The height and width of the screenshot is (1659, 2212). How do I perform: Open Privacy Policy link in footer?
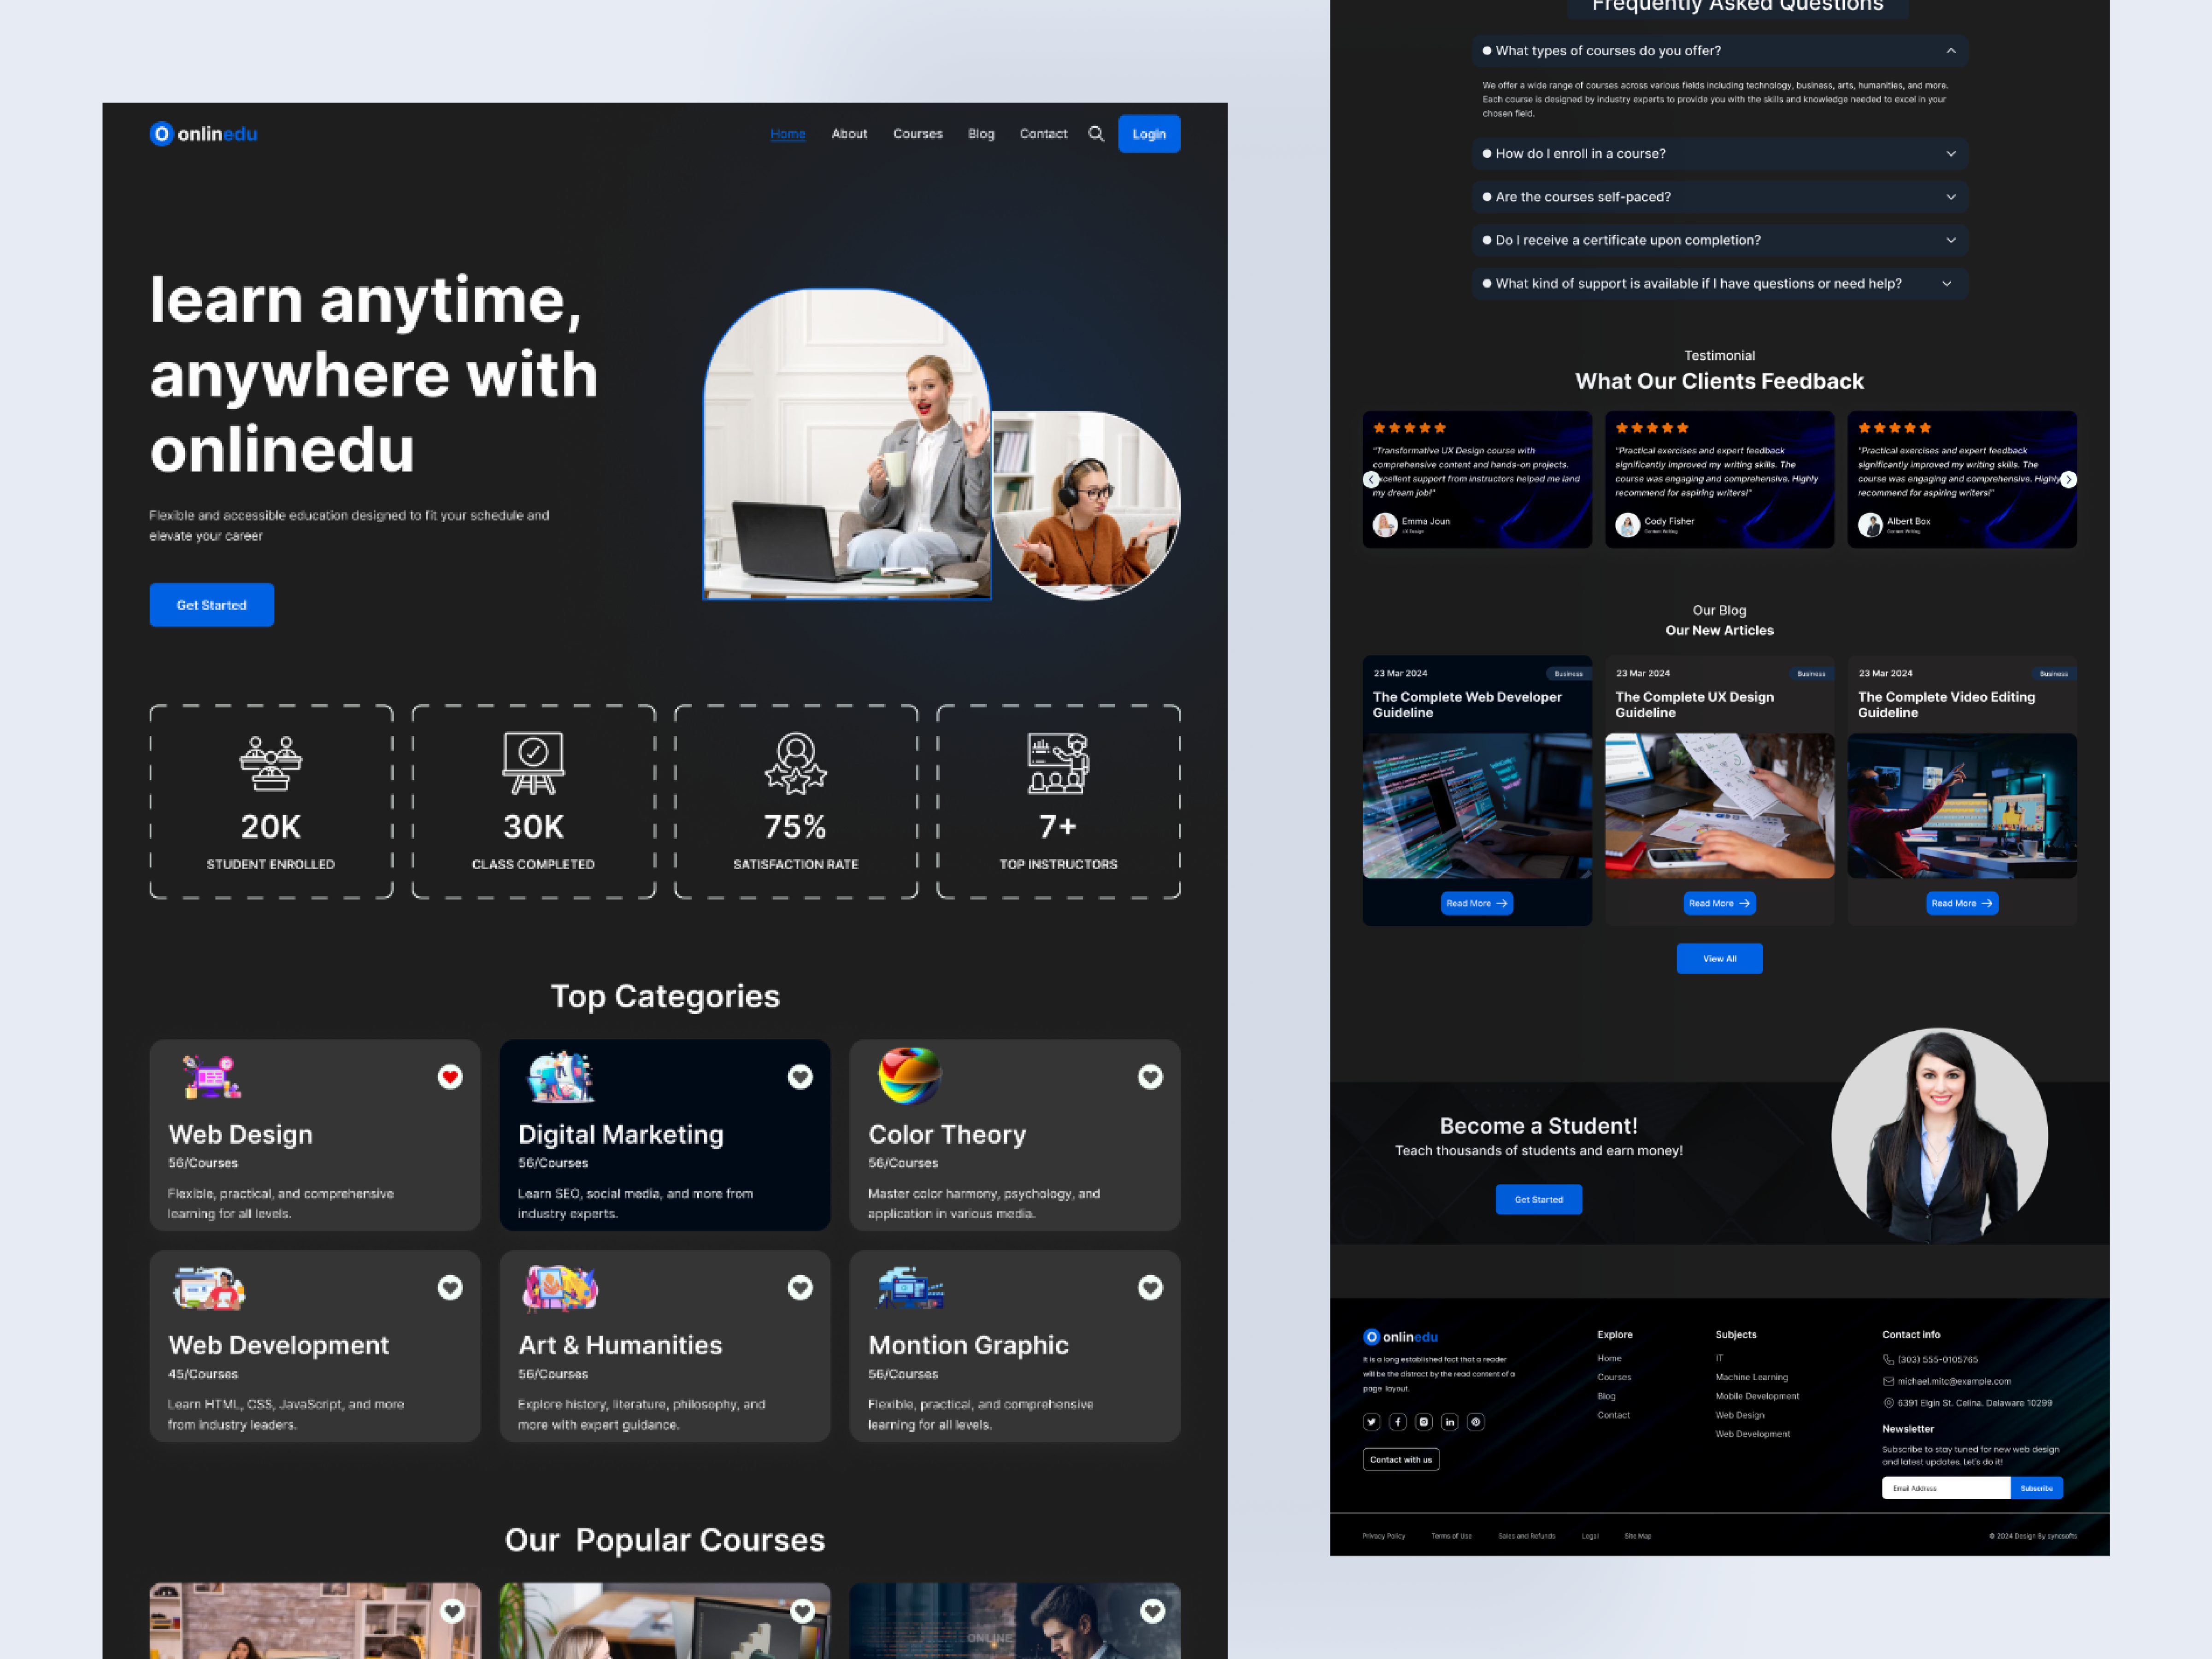tap(1383, 1537)
